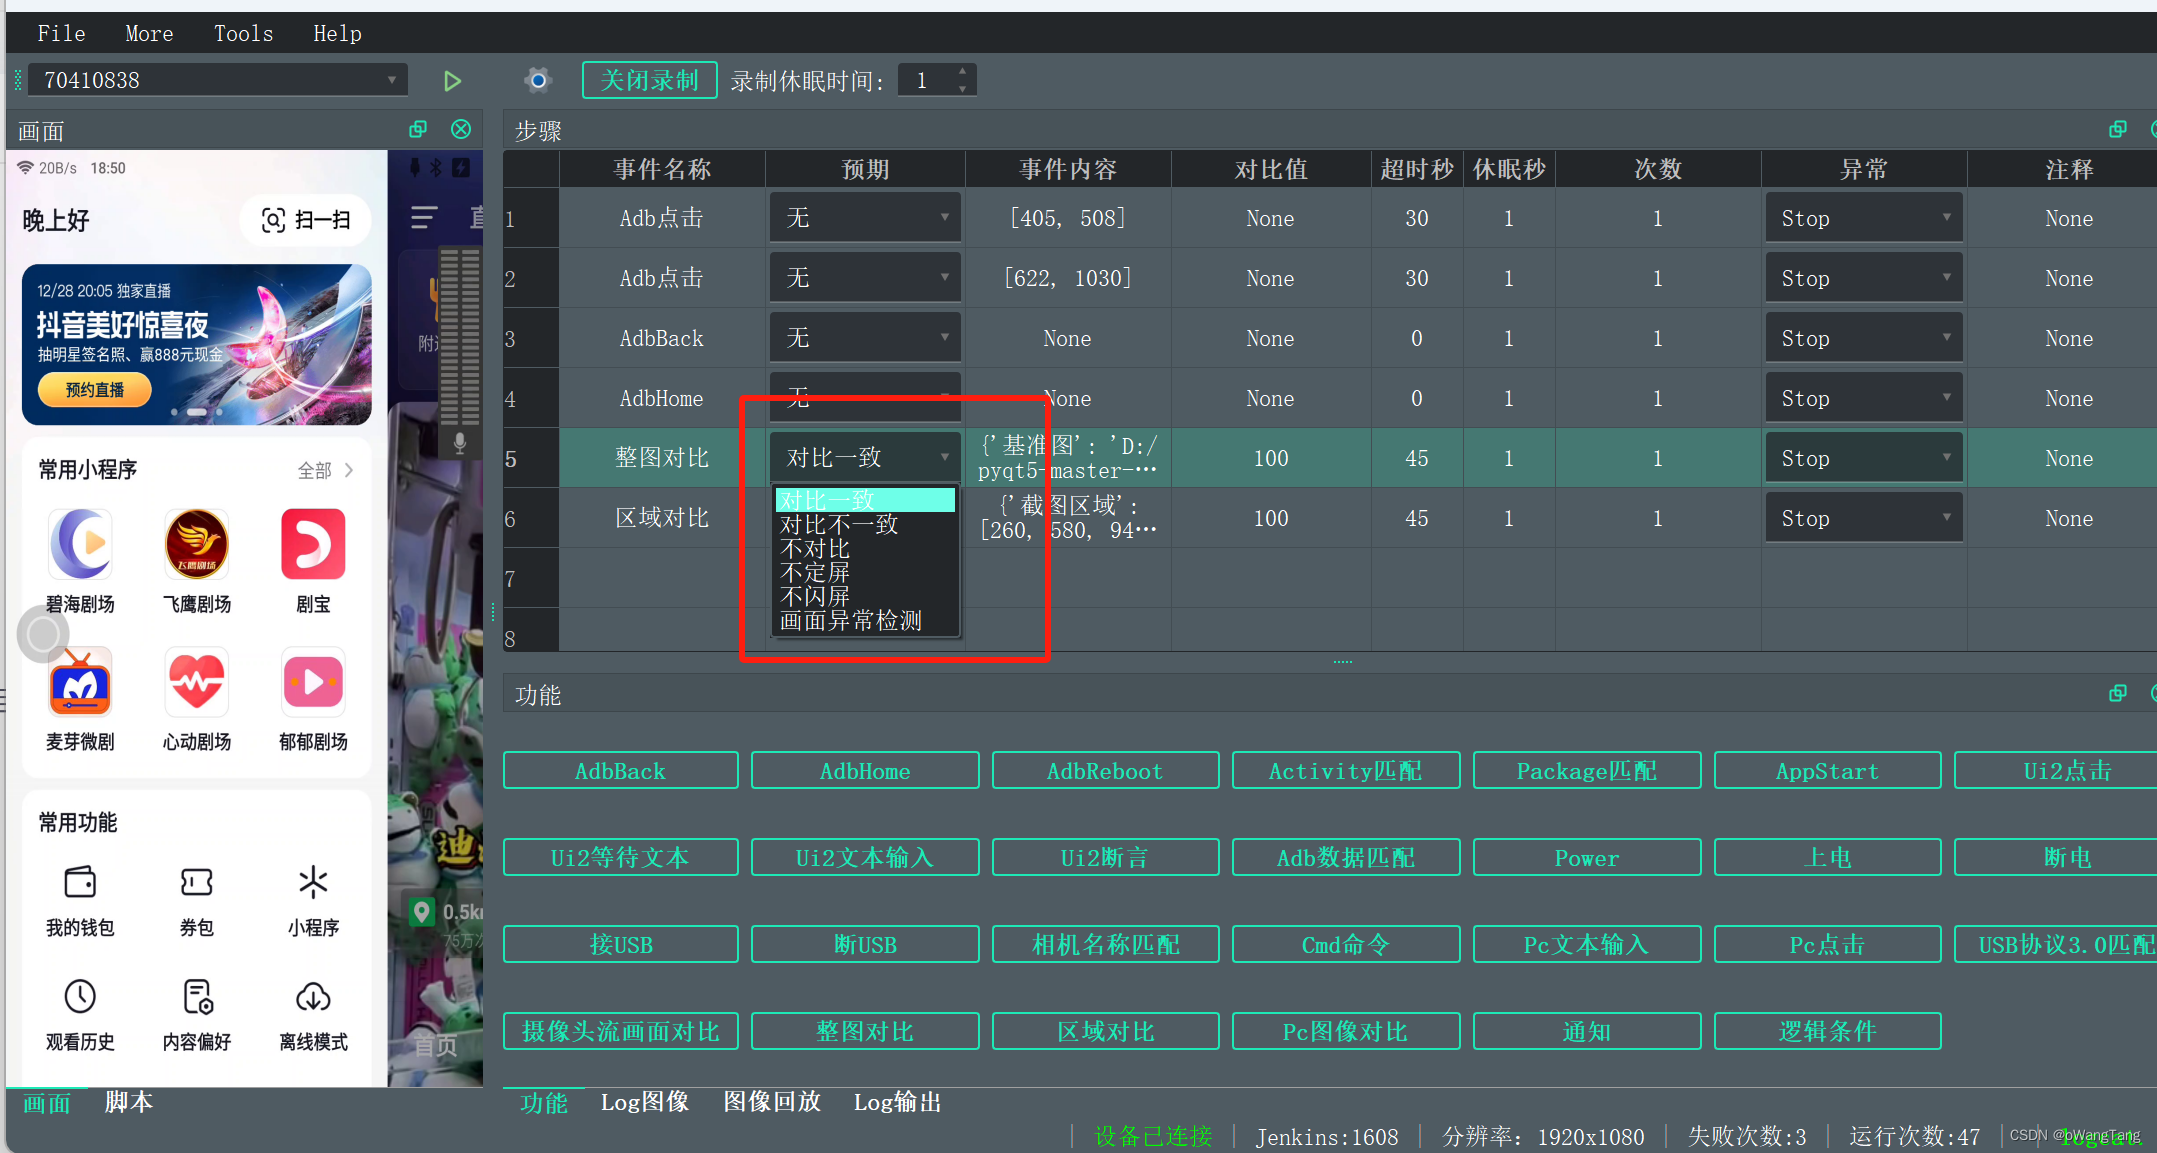Float the 步骤 panel with the detach icon
Image resolution: width=2157 pixels, height=1153 pixels.
[2117, 130]
